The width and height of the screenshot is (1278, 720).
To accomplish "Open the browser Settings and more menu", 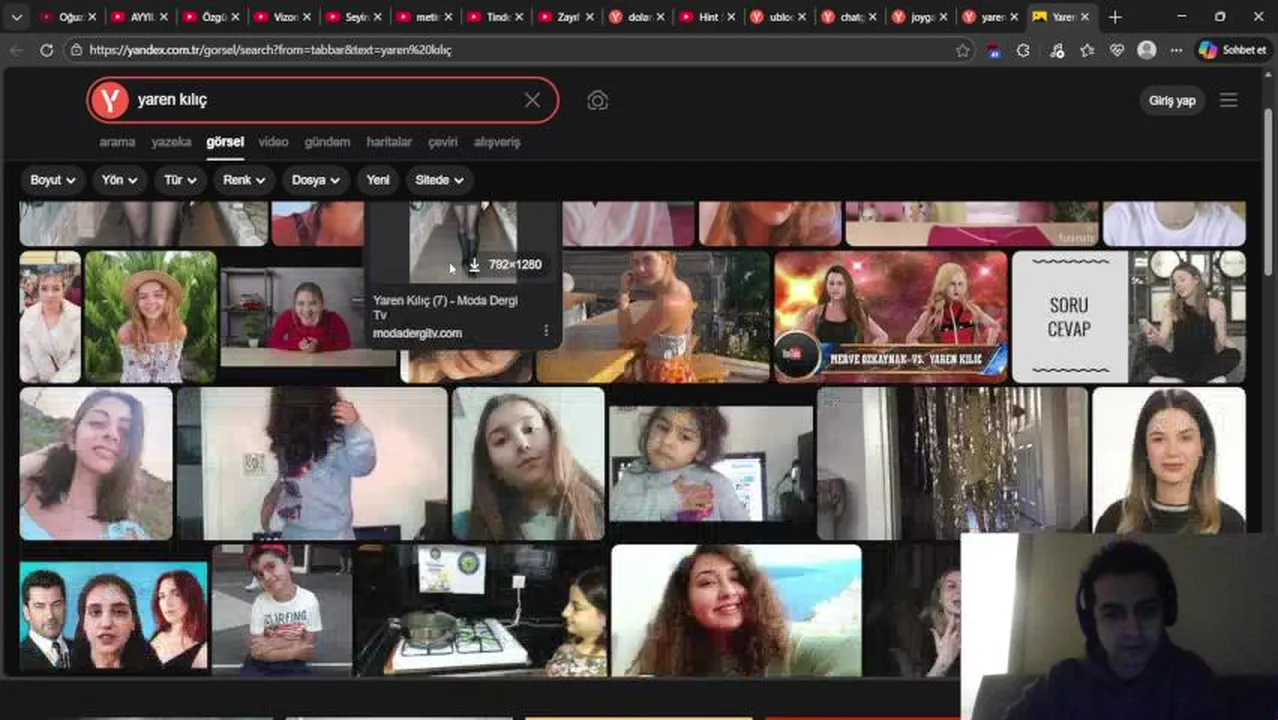I will point(1176,50).
